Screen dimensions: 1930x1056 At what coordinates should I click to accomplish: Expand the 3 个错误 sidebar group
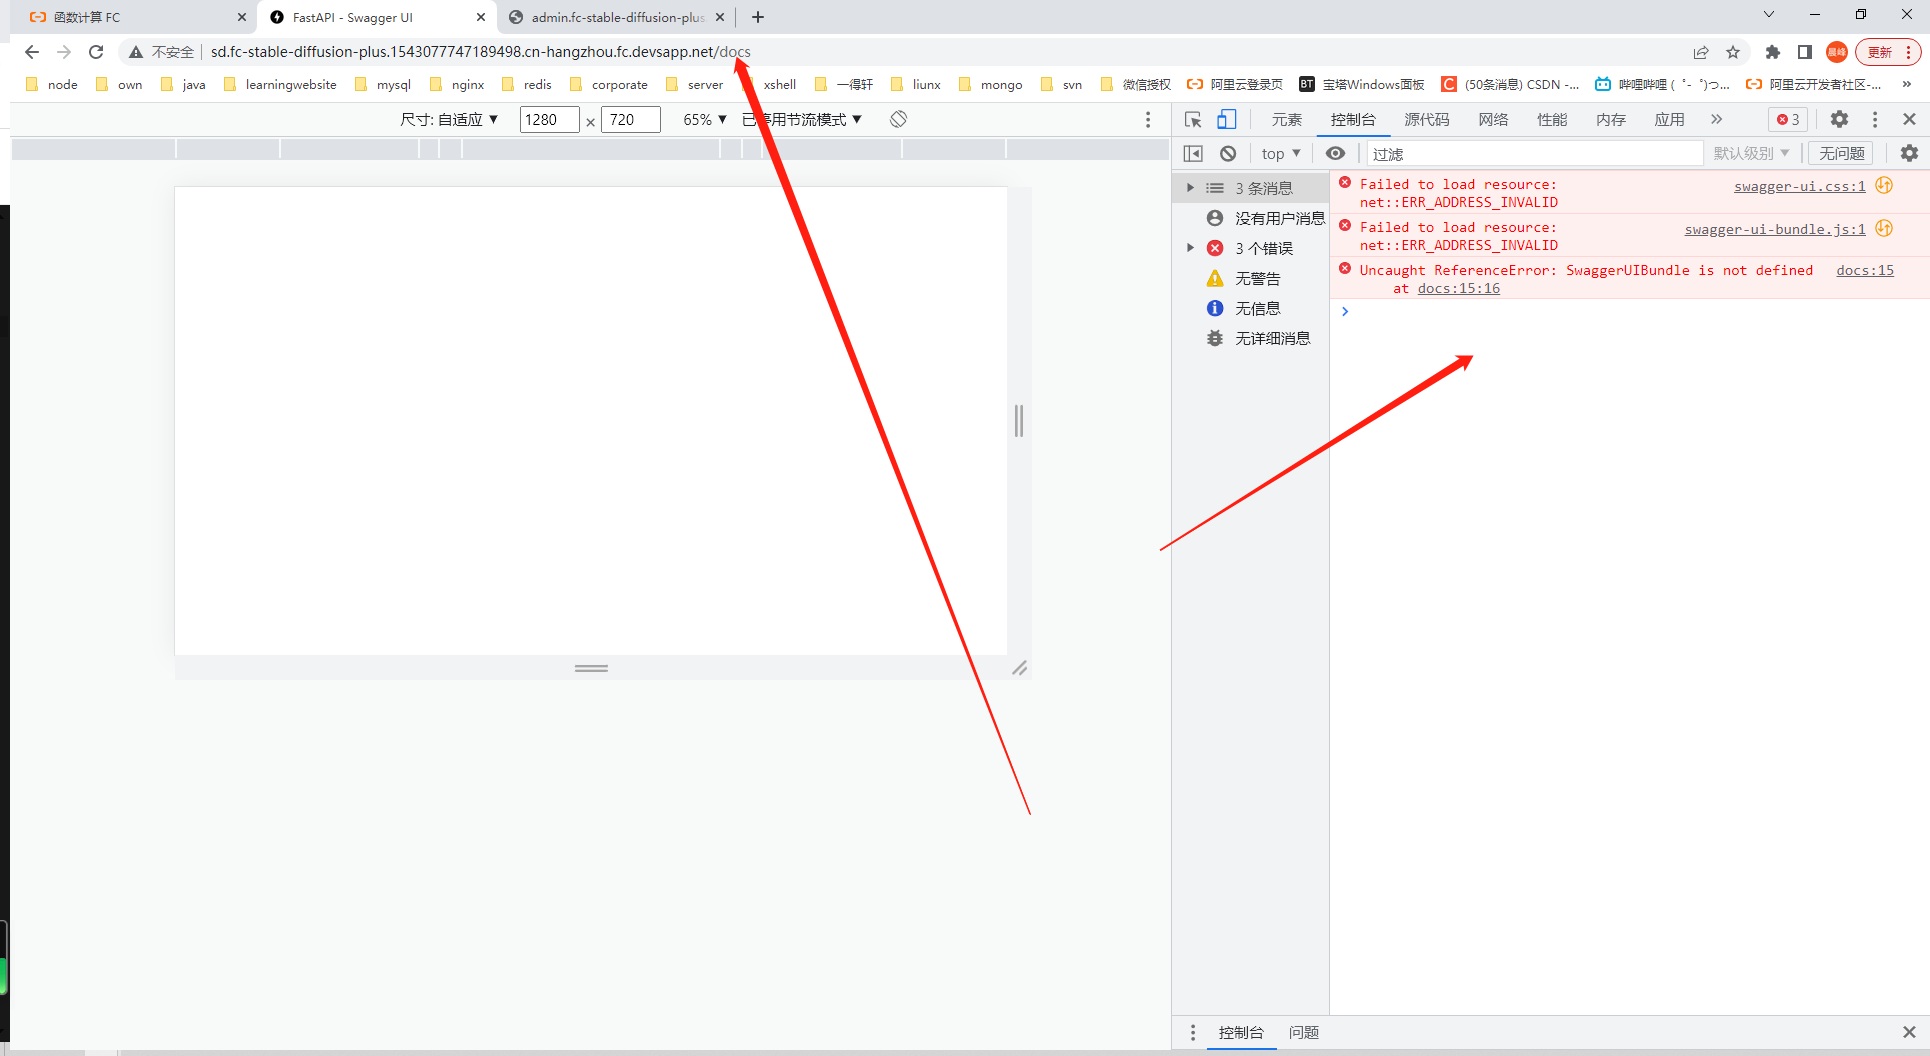[x=1190, y=248]
